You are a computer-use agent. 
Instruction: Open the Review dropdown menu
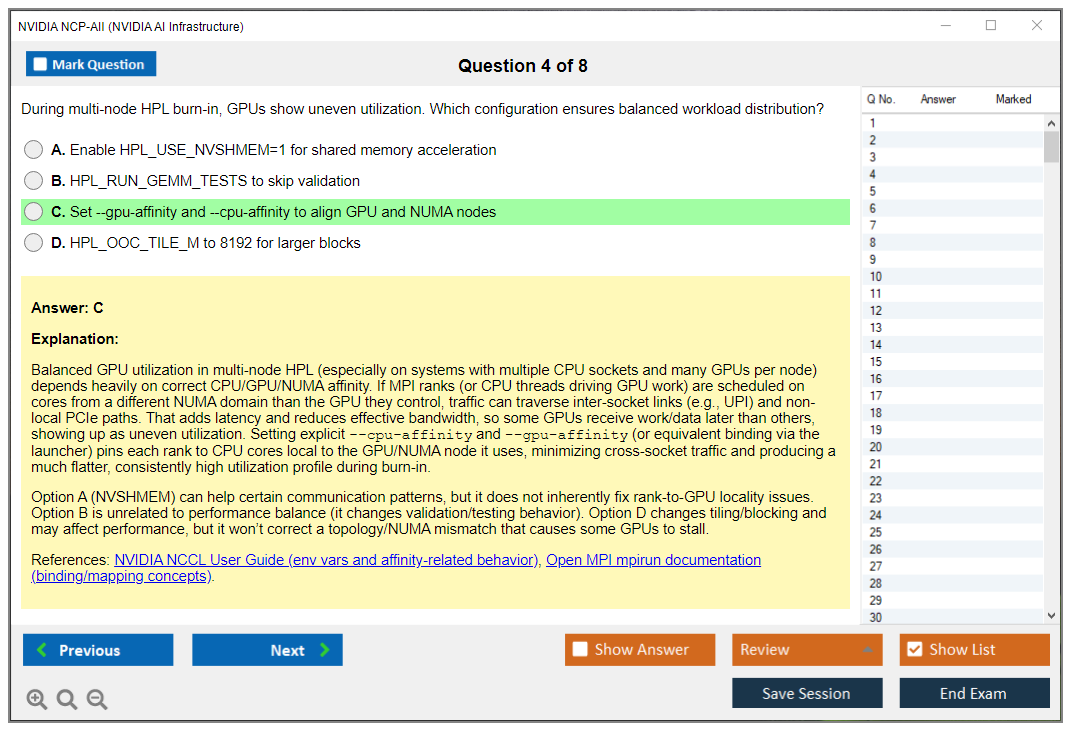(807, 650)
